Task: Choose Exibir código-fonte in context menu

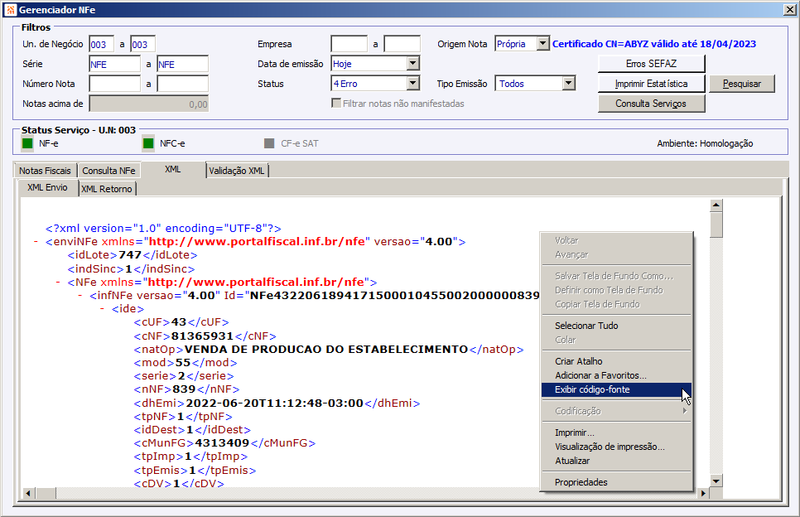Action: (616, 389)
